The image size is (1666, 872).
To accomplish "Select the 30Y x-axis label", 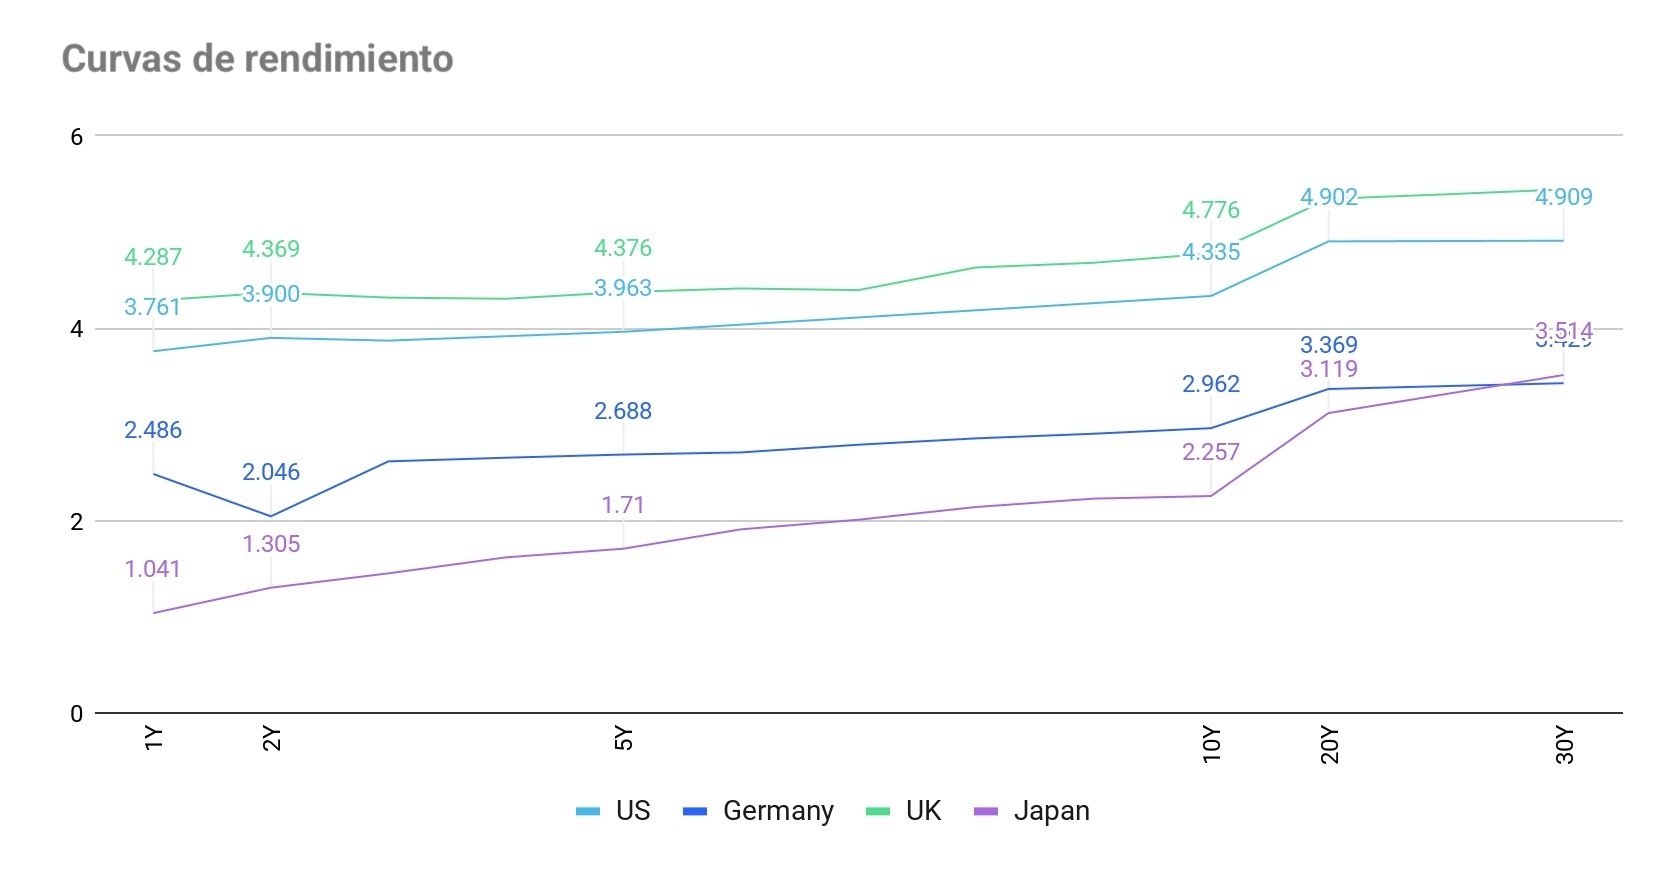I will tap(1564, 745).
